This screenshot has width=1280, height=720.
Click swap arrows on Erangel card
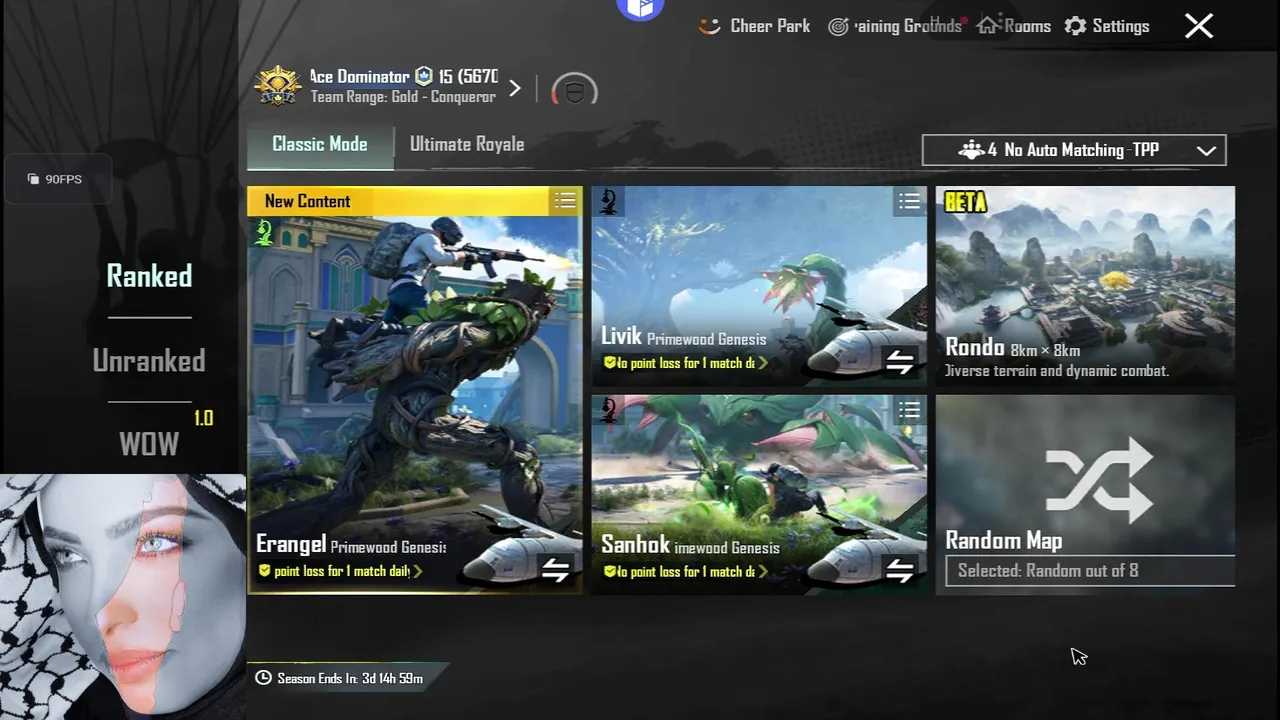pyautogui.click(x=555, y=570)
